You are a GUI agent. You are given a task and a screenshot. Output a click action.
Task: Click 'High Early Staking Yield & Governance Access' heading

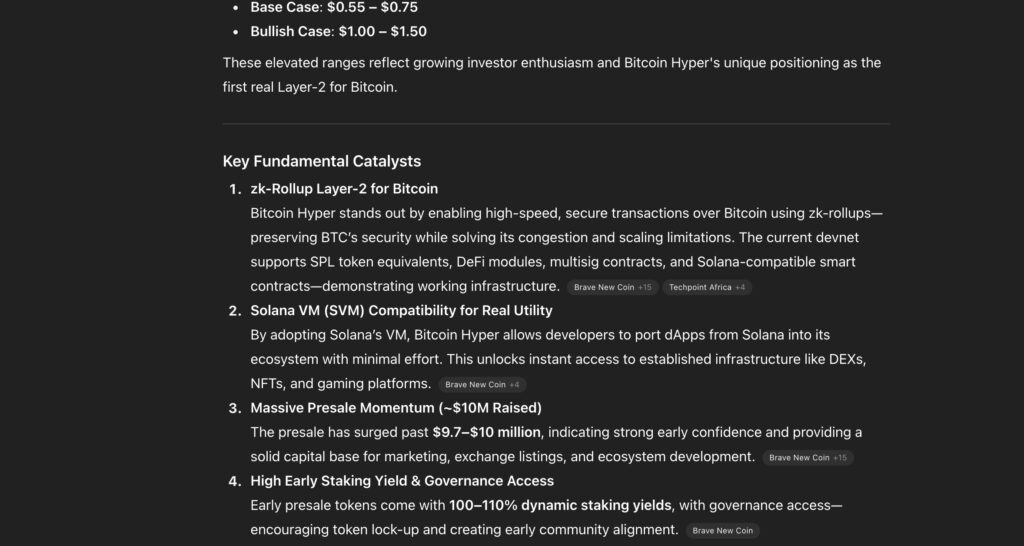coord(402,481)
